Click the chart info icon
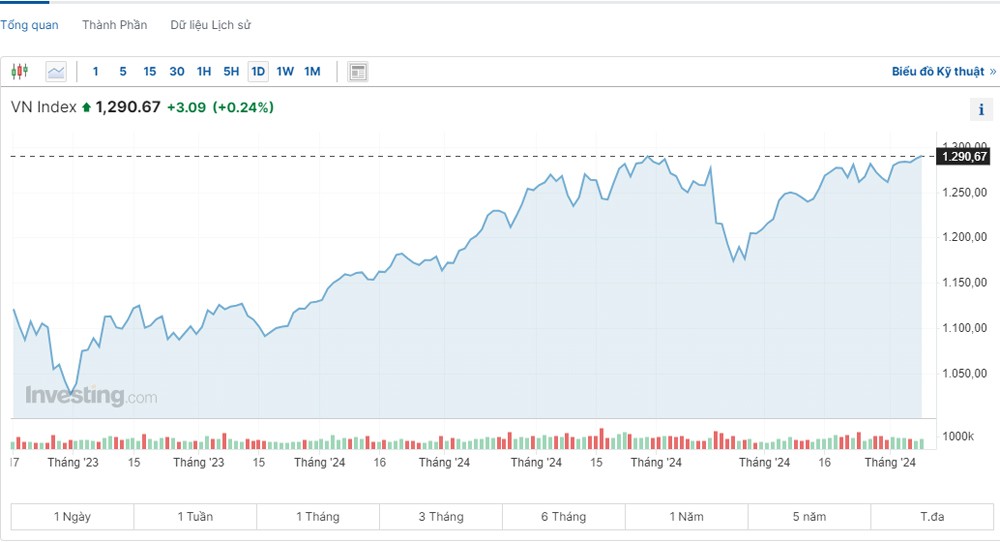Viewport: 1000px width, 542px height. (x=981, y=110)
